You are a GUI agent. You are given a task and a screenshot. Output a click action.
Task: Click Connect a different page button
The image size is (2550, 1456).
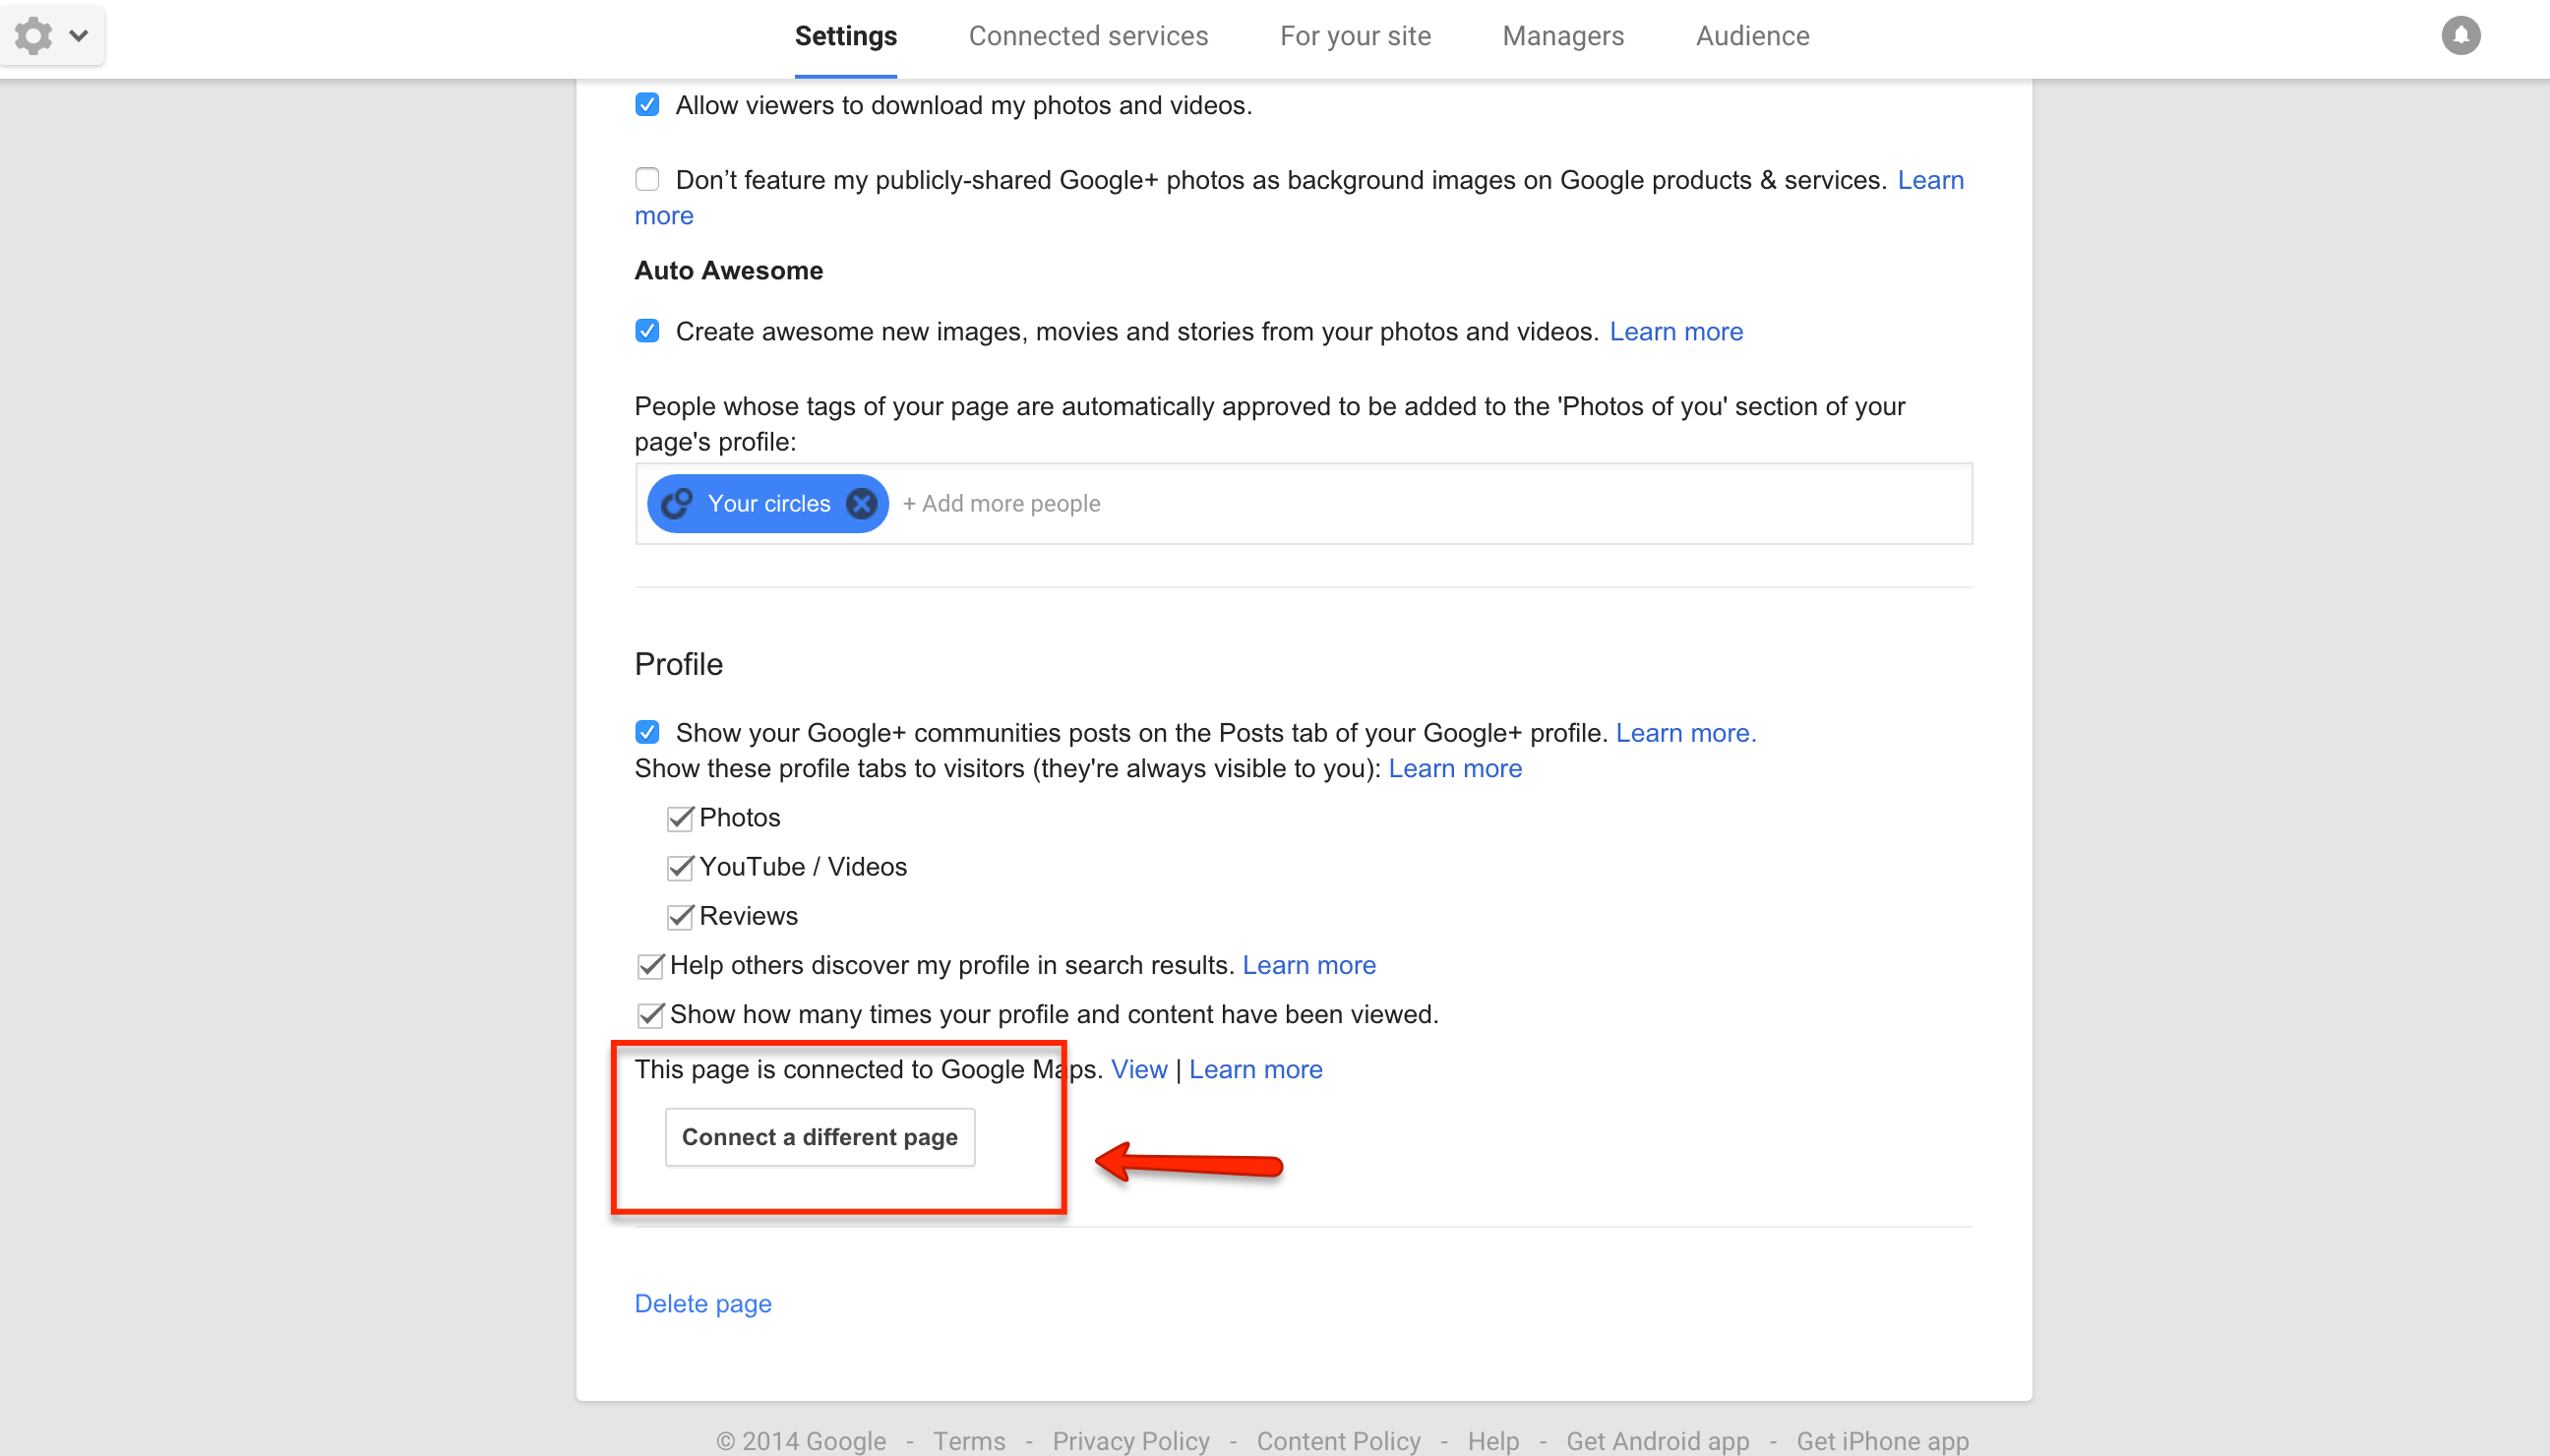[x=820, y=1137]
